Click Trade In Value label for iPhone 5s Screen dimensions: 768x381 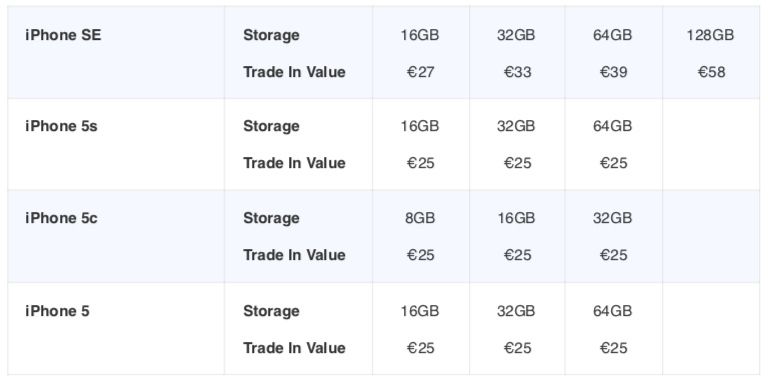[294, 163]
